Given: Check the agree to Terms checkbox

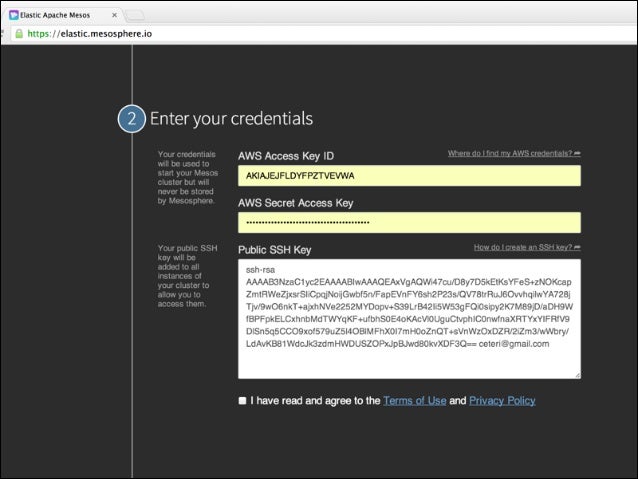Looking at the screenshot, I should [x=243, y=400].
